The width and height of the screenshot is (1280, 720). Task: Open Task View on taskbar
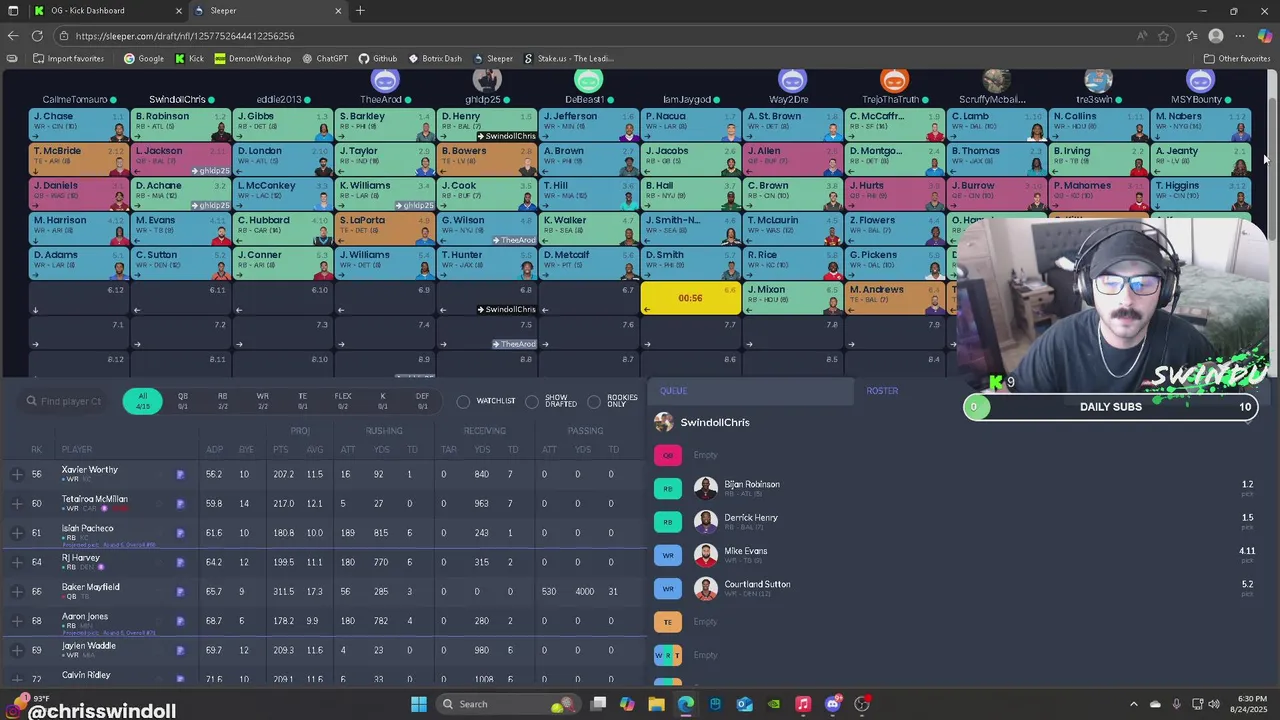click(x=598, y=704)
